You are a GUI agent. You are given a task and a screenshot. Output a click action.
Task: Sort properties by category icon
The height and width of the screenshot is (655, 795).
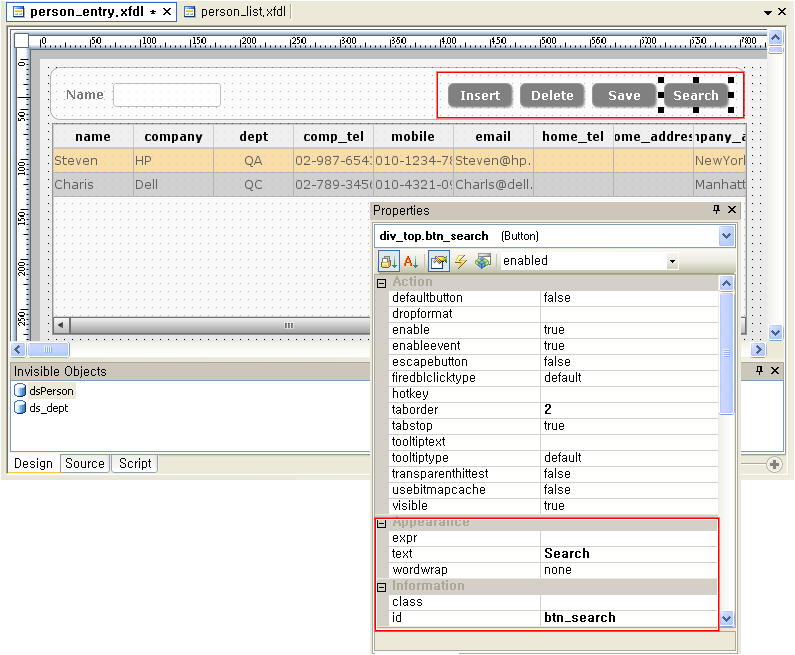[388, 261]
